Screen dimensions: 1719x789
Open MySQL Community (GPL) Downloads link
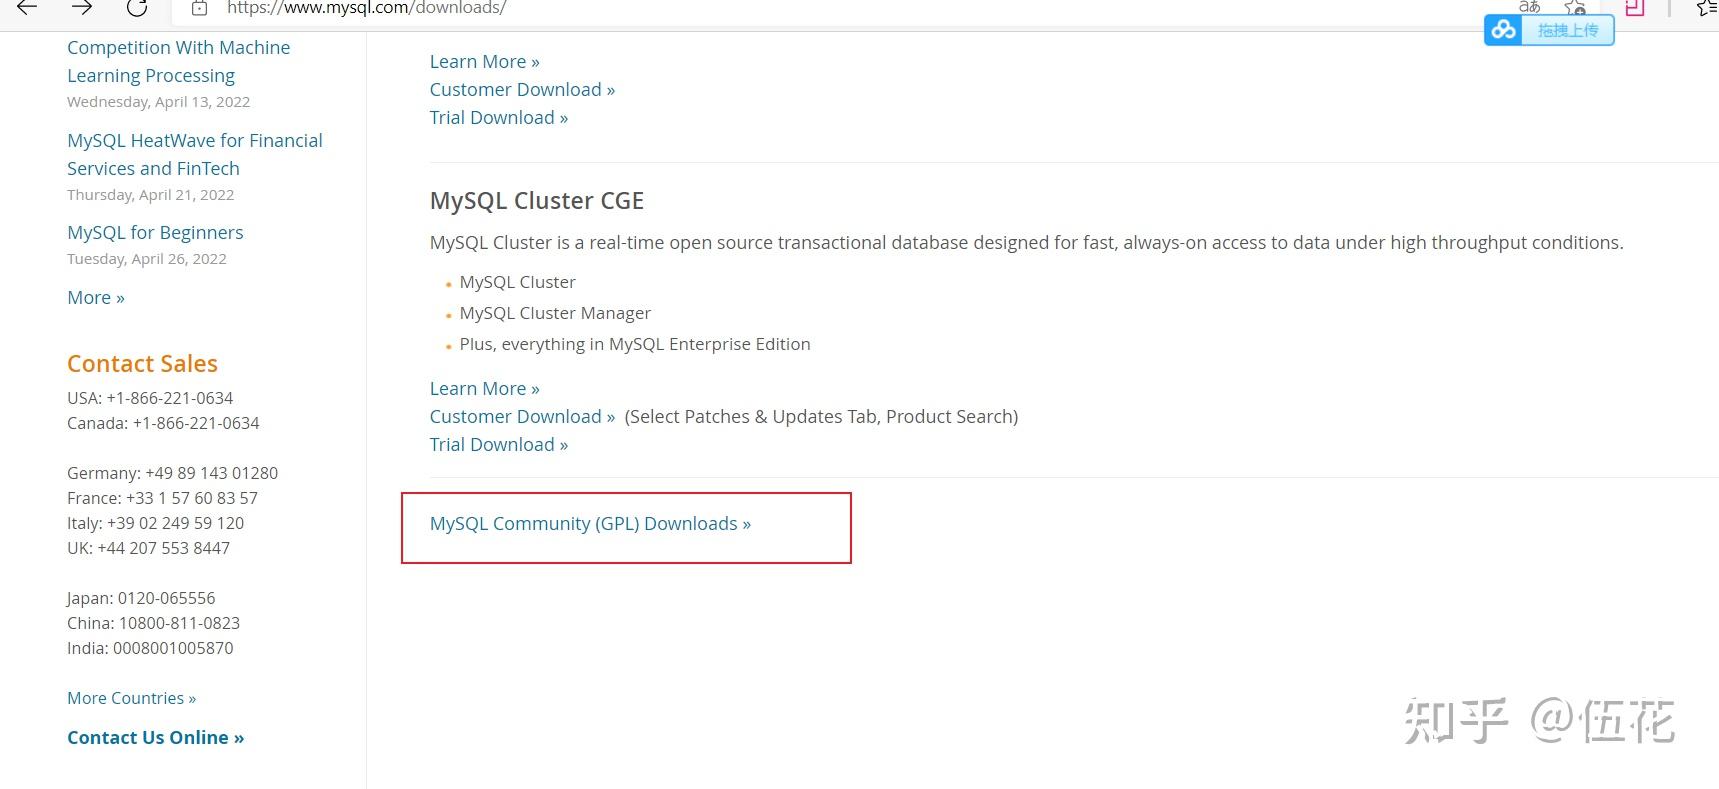pyautogui.click(x=590, y=524)
